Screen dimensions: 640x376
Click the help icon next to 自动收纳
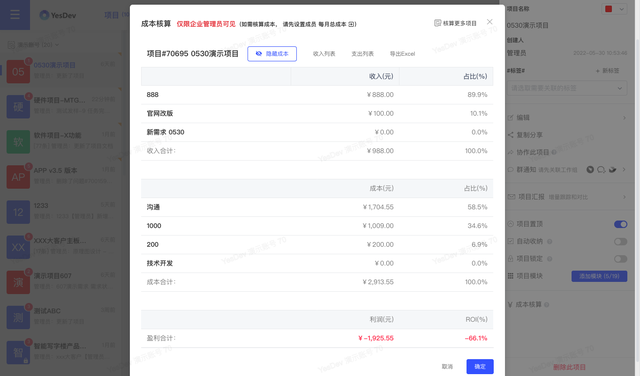pos(549,241)
